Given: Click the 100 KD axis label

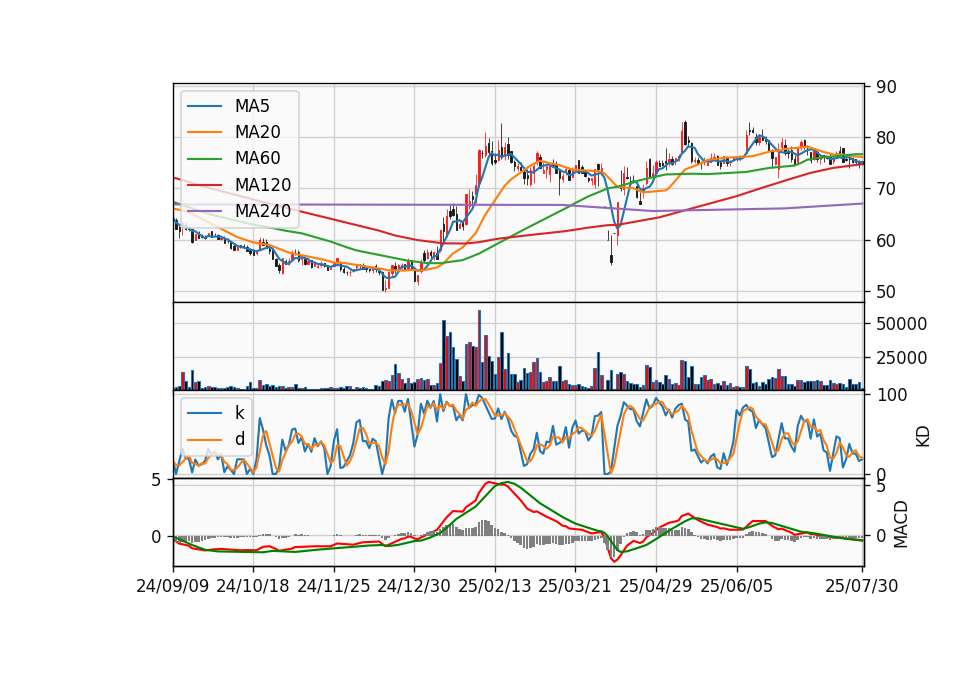Looking at the screenshot, I should tap(892, 395).
